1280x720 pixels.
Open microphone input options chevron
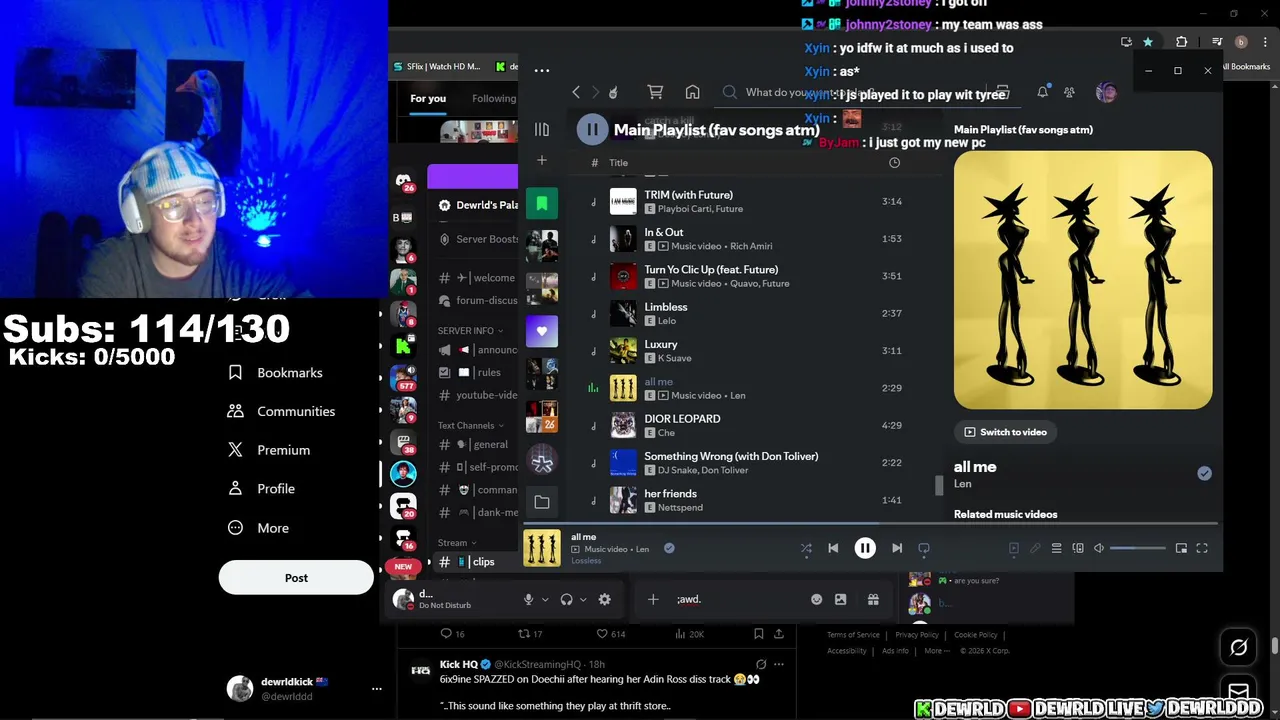coord(545,600)
